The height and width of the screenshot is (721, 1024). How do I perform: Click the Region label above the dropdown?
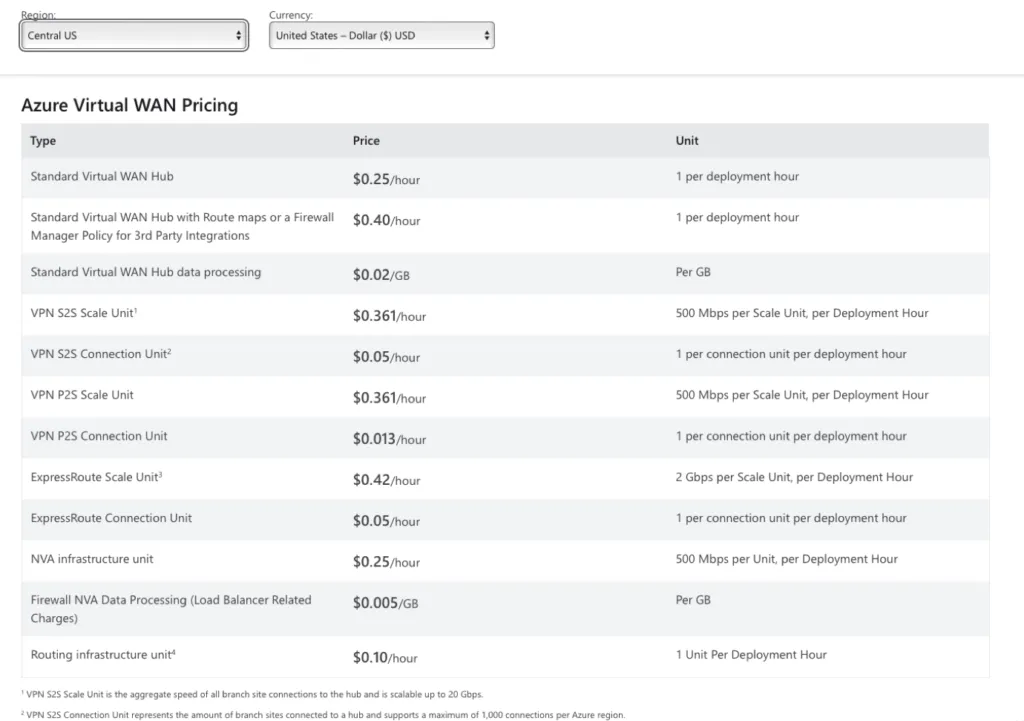[38, 15]
